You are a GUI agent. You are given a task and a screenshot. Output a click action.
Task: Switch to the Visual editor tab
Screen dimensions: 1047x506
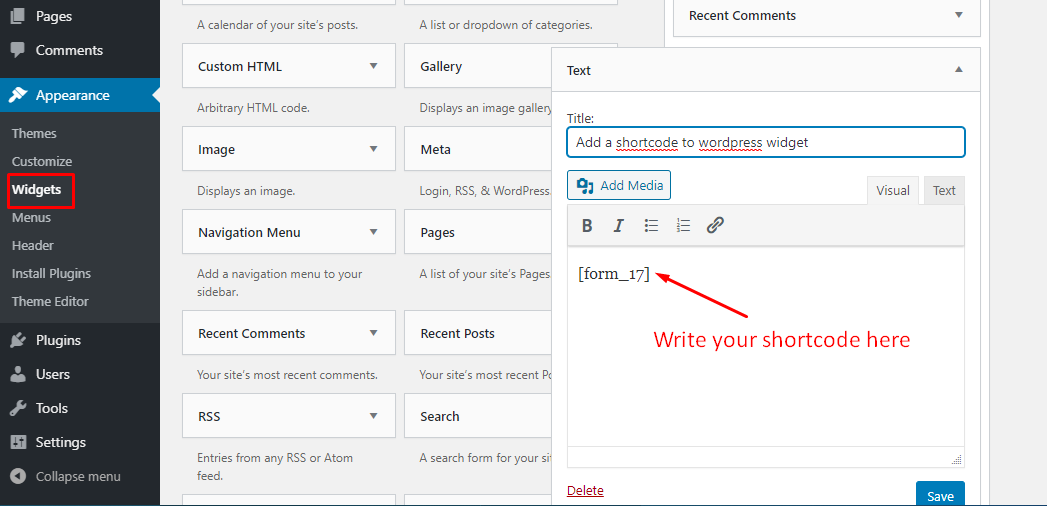[x=893, y=190]
